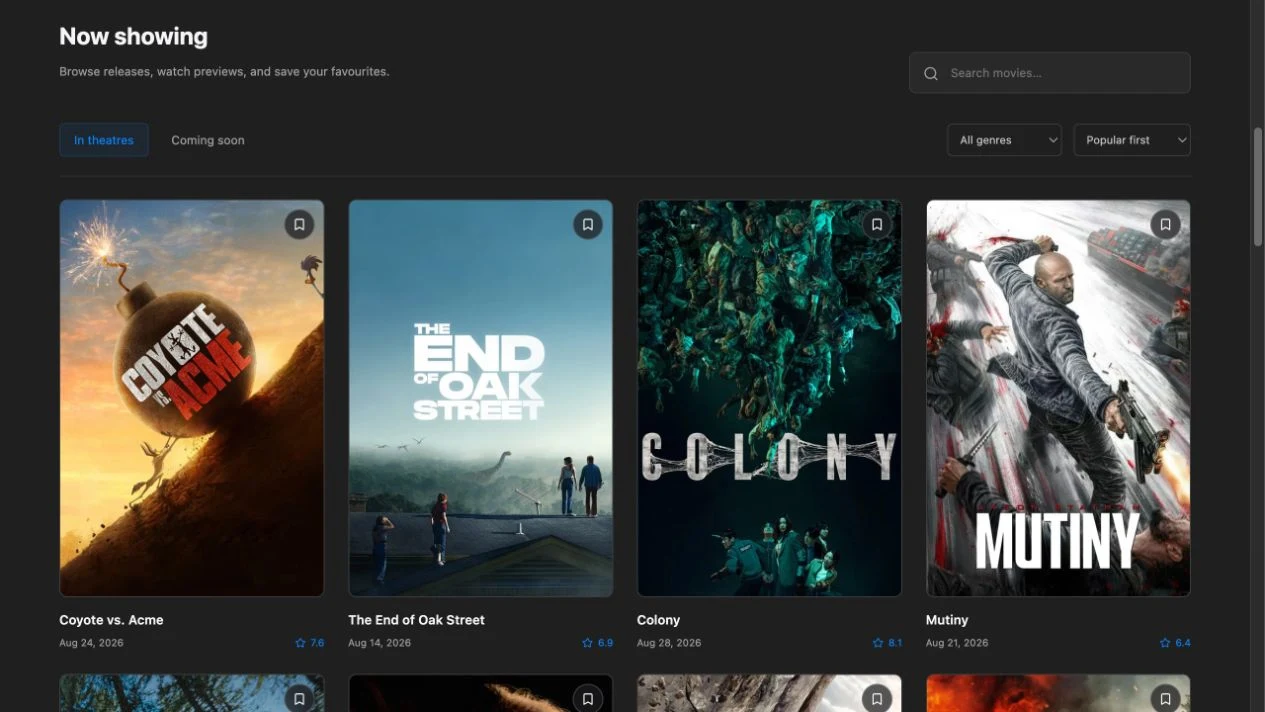Switch to the In theatres tab
The height and width of the screenshot is (712, 1265).
104,140
